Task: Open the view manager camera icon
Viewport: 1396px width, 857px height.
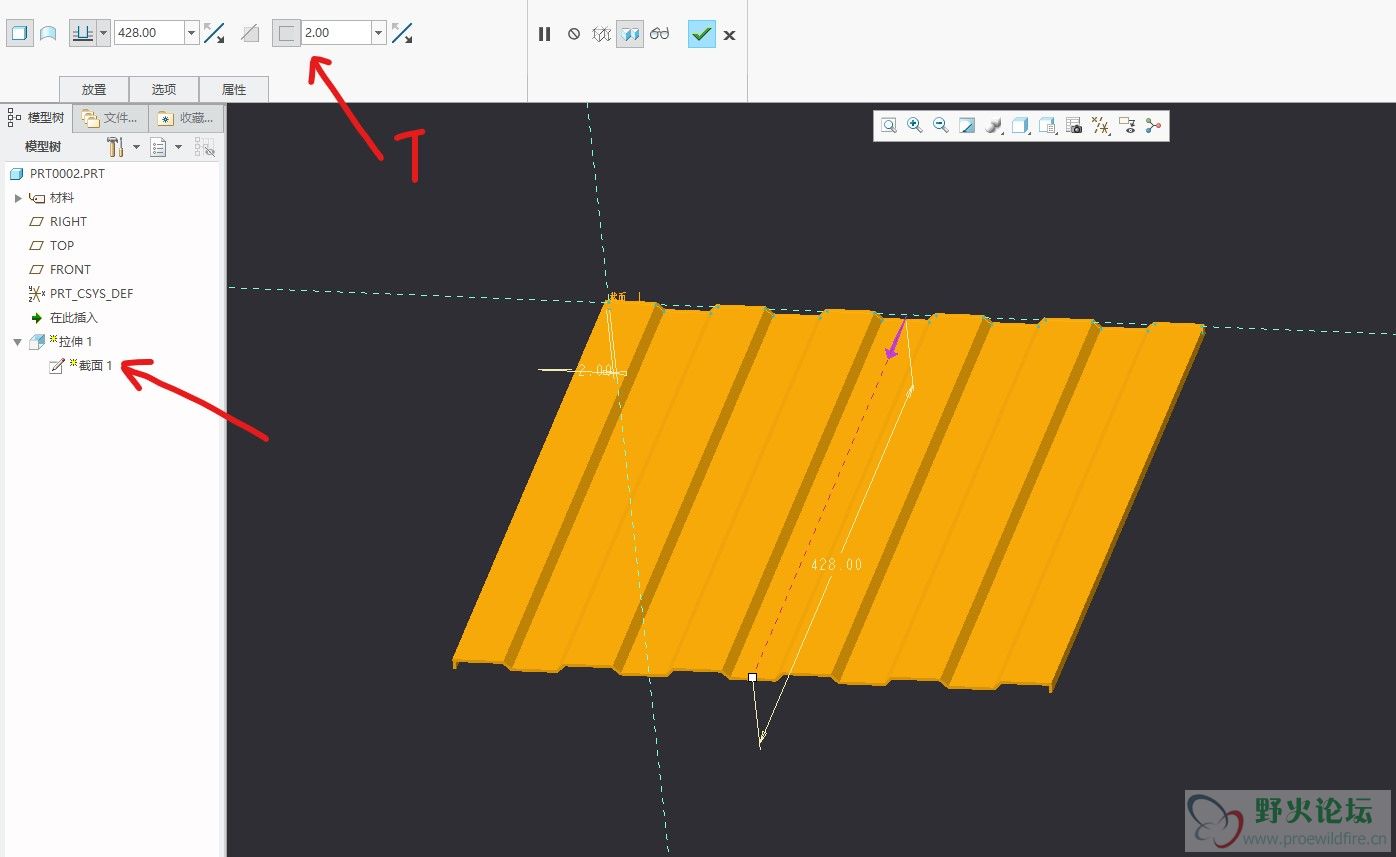Action: click(x=1074, y=126)
